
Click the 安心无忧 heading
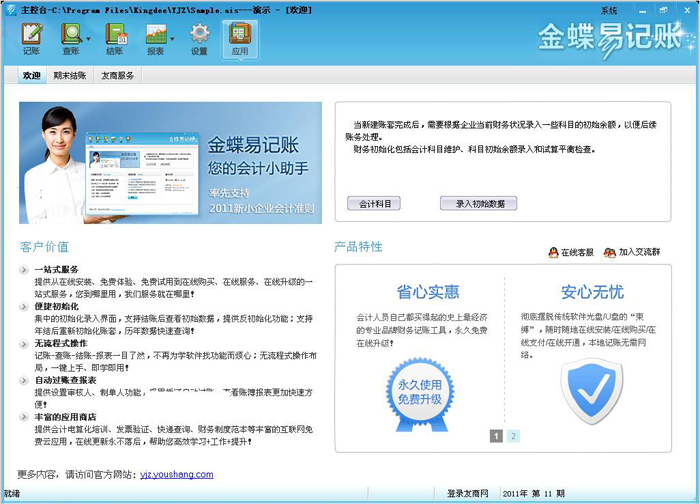(592, 292)
